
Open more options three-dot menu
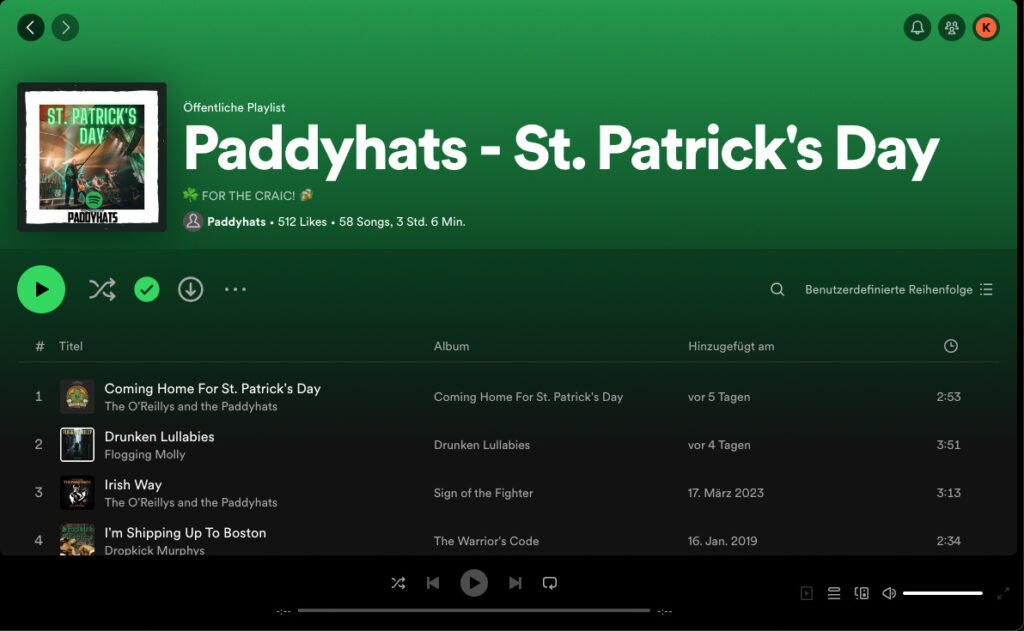coord(235,289)
